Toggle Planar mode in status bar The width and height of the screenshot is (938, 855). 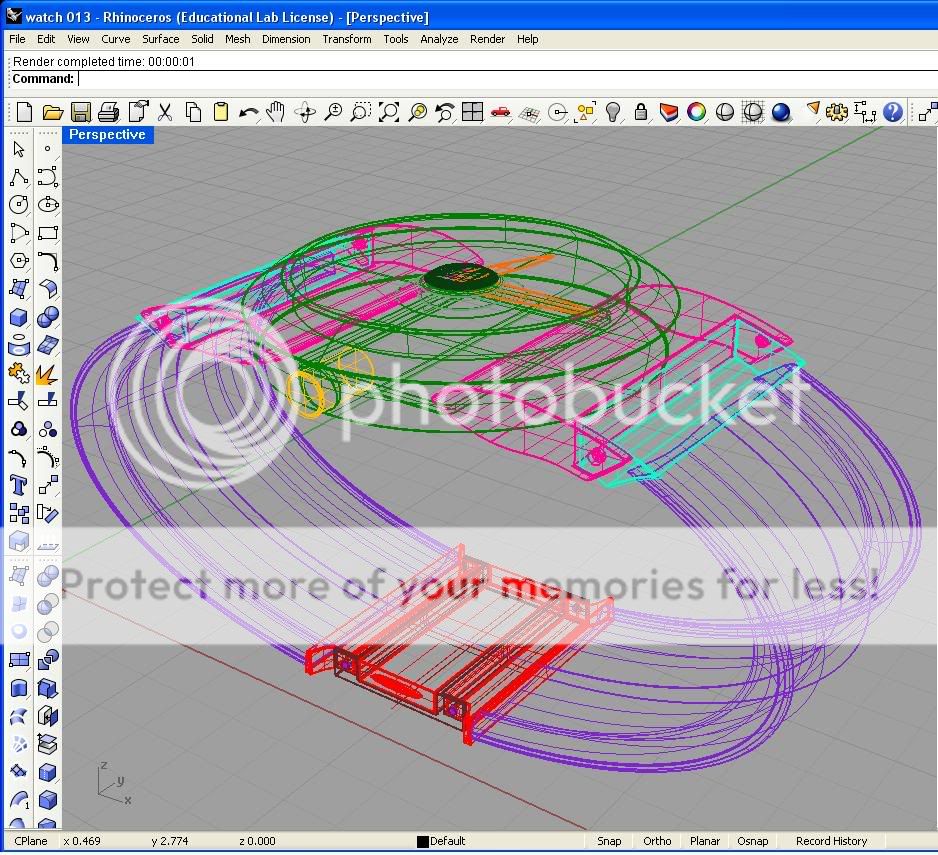[x=705, y=841]
